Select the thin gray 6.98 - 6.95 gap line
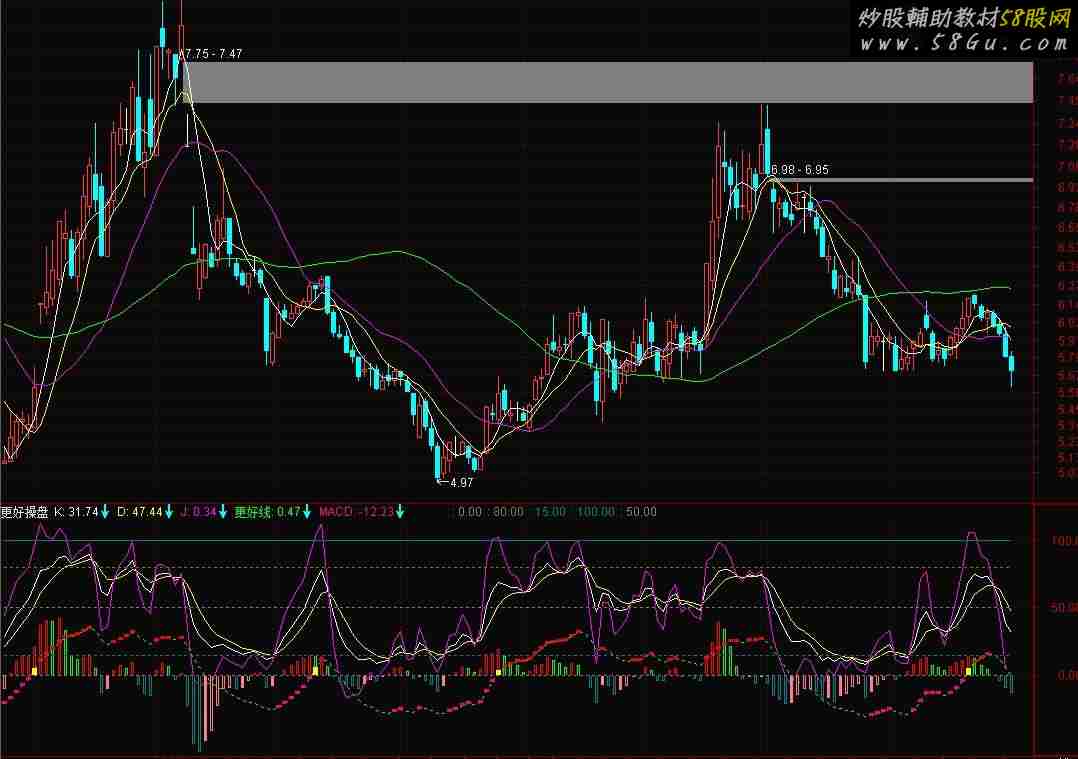The height and width of the screenshot is (759, 1078). pos(900,180)
